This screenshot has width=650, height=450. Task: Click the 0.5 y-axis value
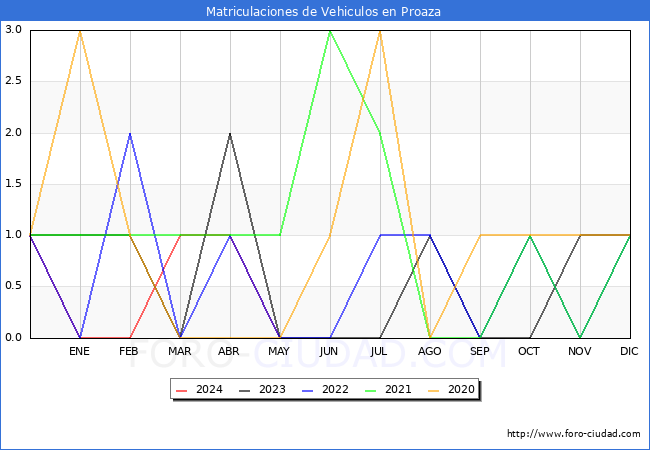click(x=13, y=286)
